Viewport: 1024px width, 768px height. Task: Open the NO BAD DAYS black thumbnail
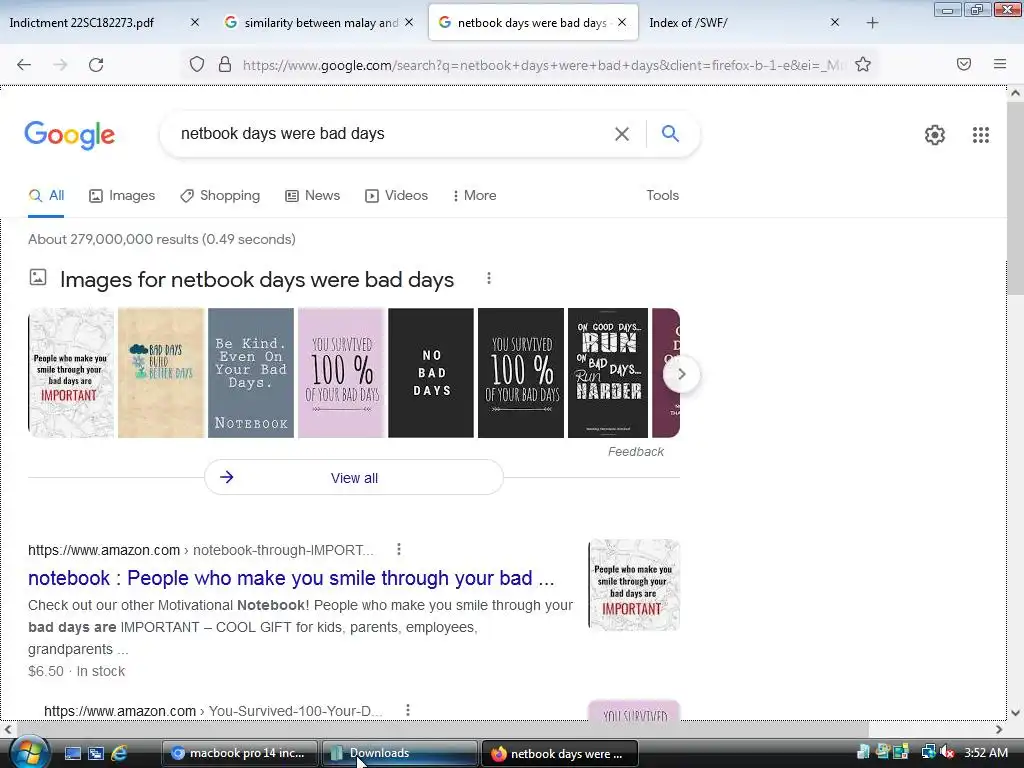pos(431,373)
